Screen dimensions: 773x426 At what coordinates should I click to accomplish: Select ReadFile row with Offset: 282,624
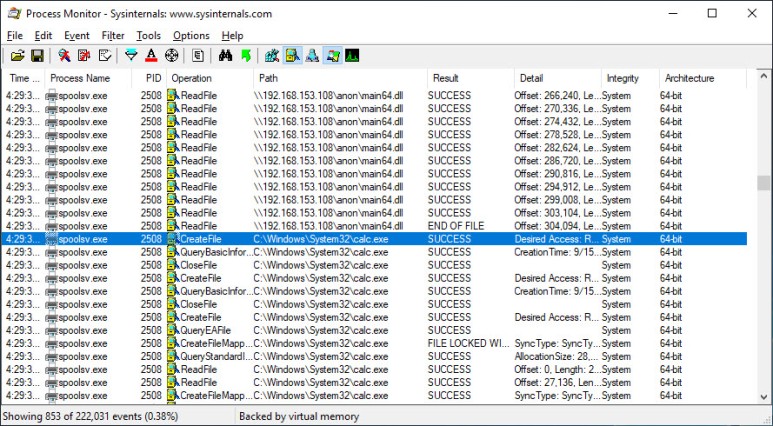click(374, 148)
